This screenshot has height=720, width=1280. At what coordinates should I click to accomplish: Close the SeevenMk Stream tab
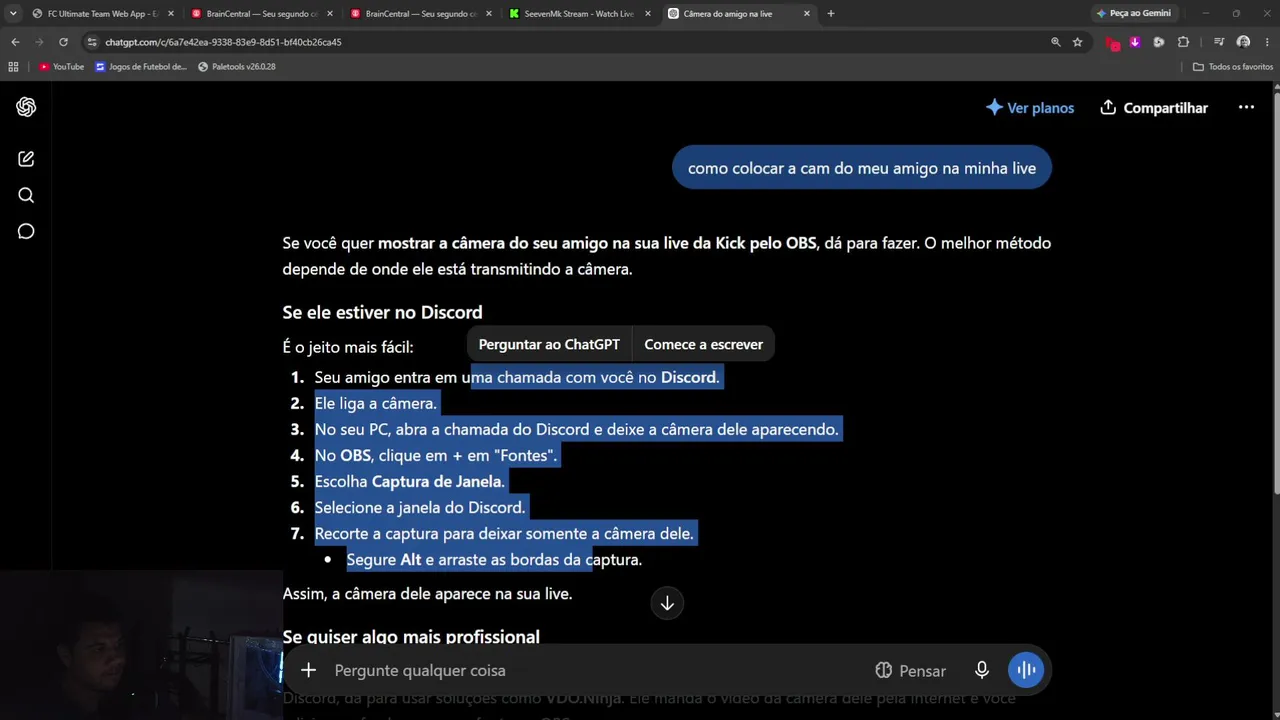click(648, 14)
